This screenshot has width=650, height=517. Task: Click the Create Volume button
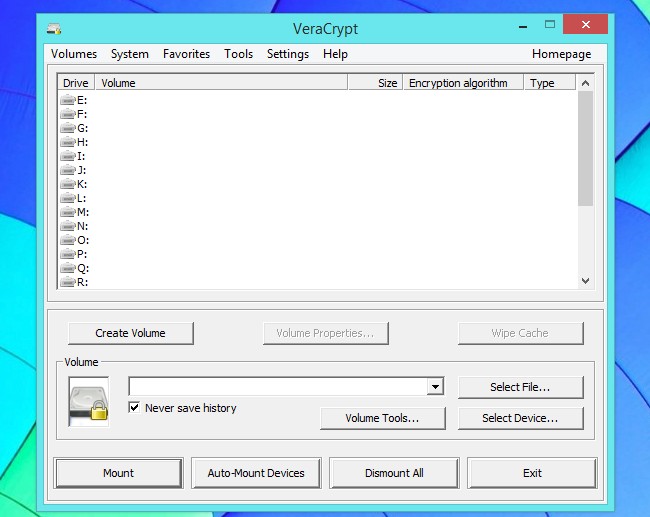pos(131,333)
